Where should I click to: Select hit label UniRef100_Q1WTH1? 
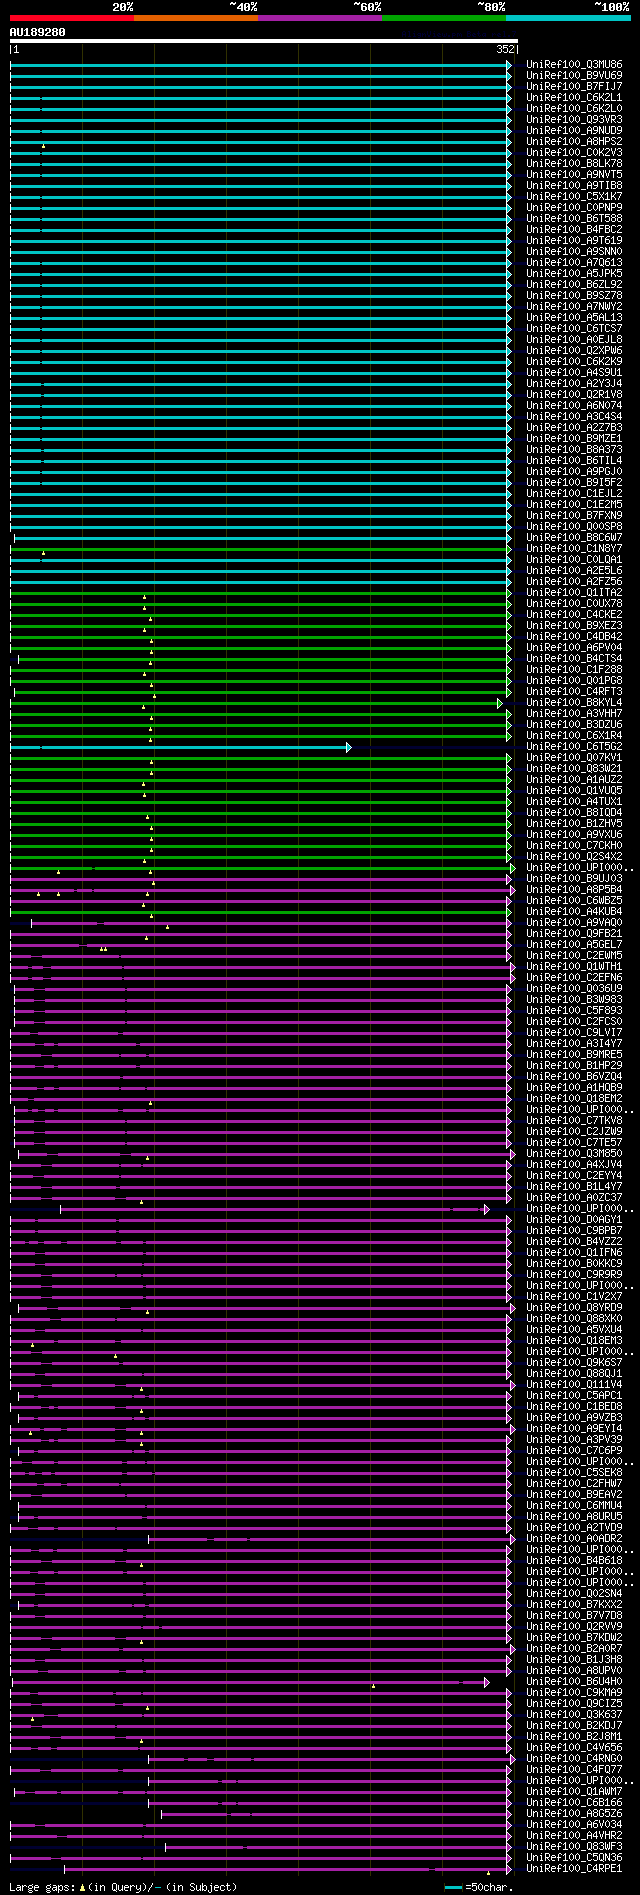[x=574, y=966]
